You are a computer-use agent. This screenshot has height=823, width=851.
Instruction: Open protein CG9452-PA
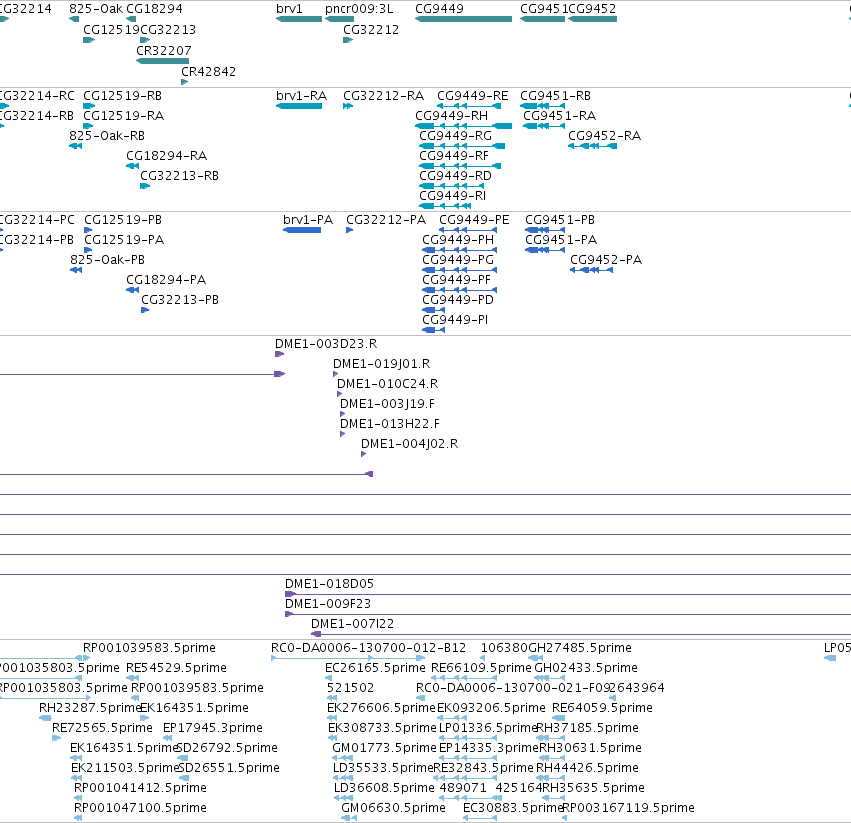pyautogui.click(x=592, y=270)
